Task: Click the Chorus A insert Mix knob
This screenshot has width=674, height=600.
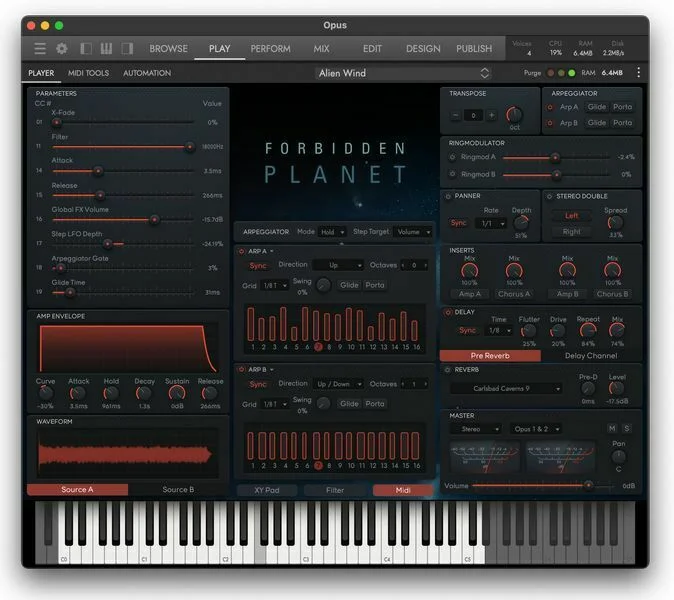Action: [514, 271]
